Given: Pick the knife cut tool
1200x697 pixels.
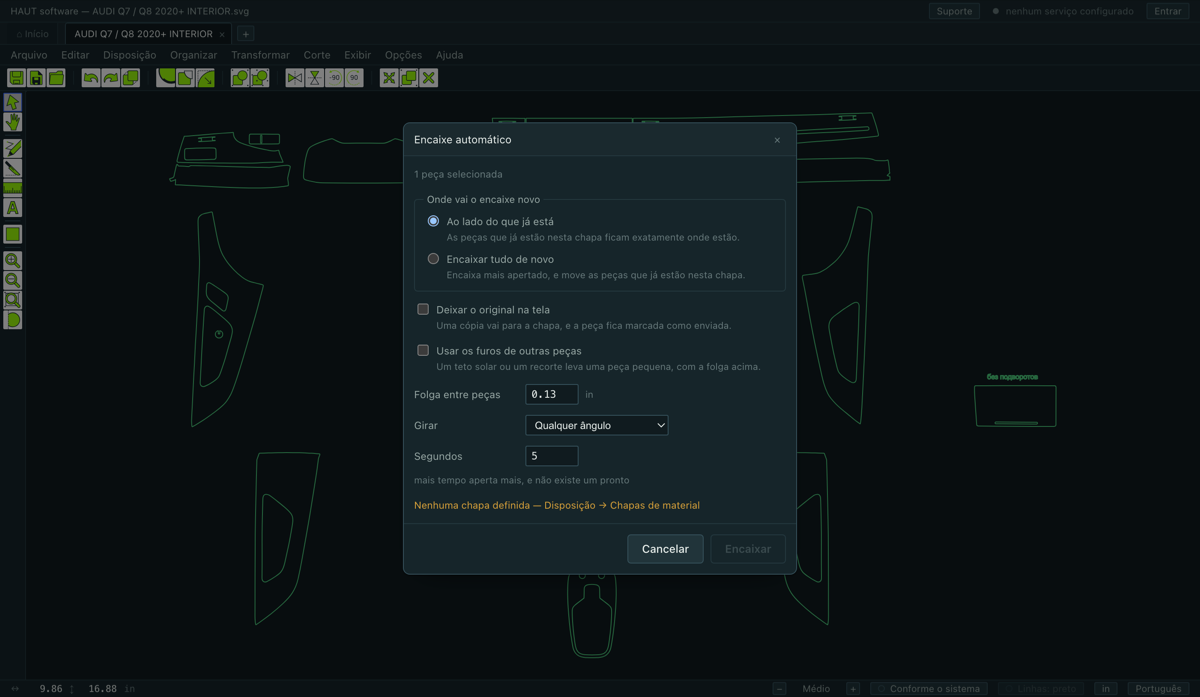Looking at the screenshot, I should (13, 168).
